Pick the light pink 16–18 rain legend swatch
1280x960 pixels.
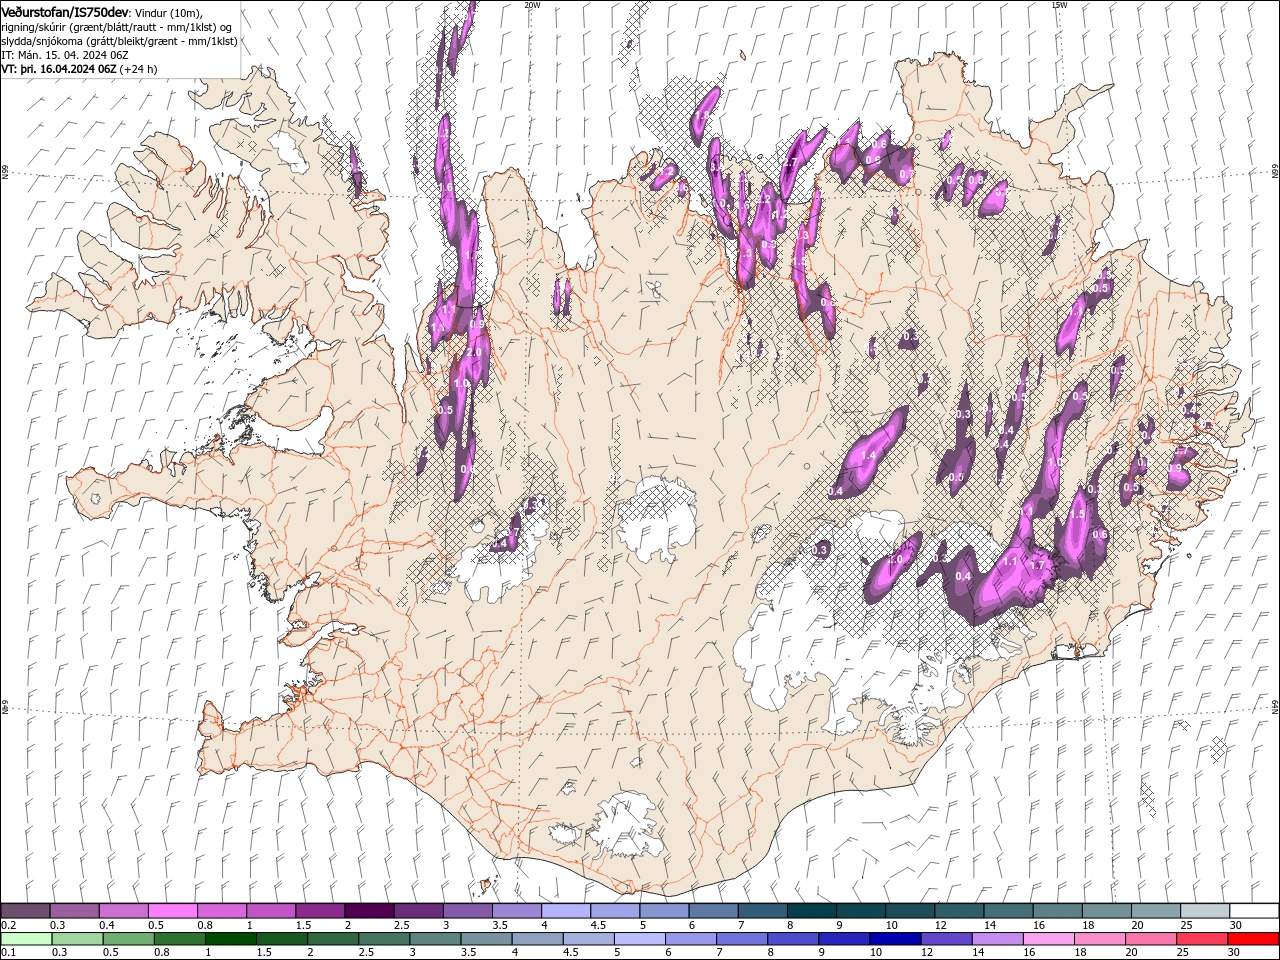1048,939
